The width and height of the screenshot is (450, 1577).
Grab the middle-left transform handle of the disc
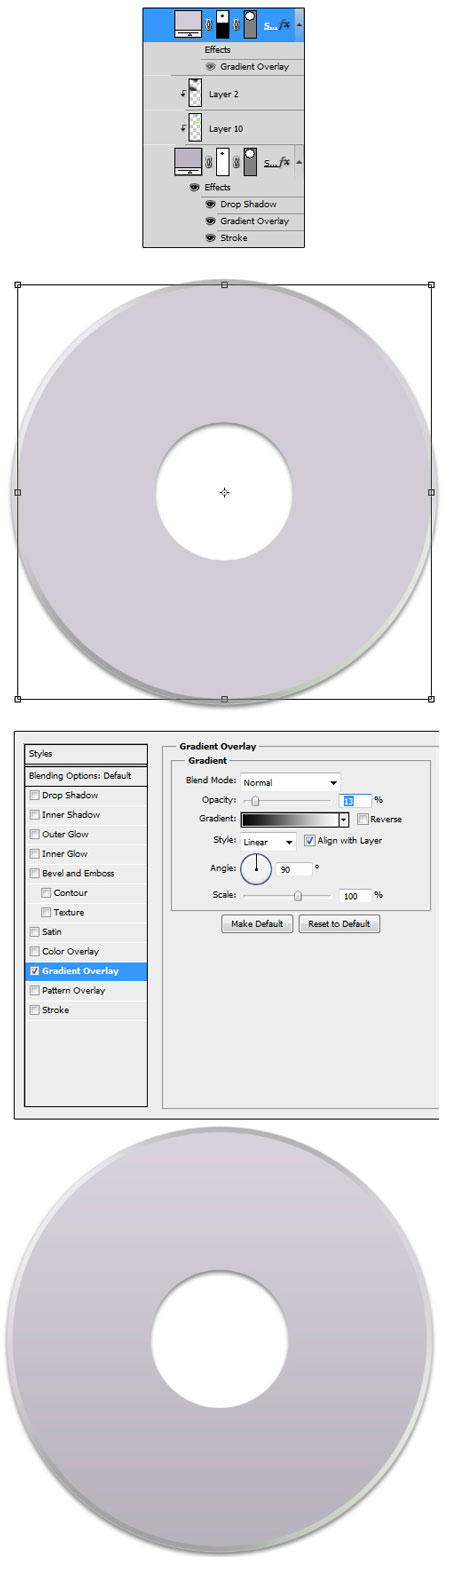click(17, 492)
